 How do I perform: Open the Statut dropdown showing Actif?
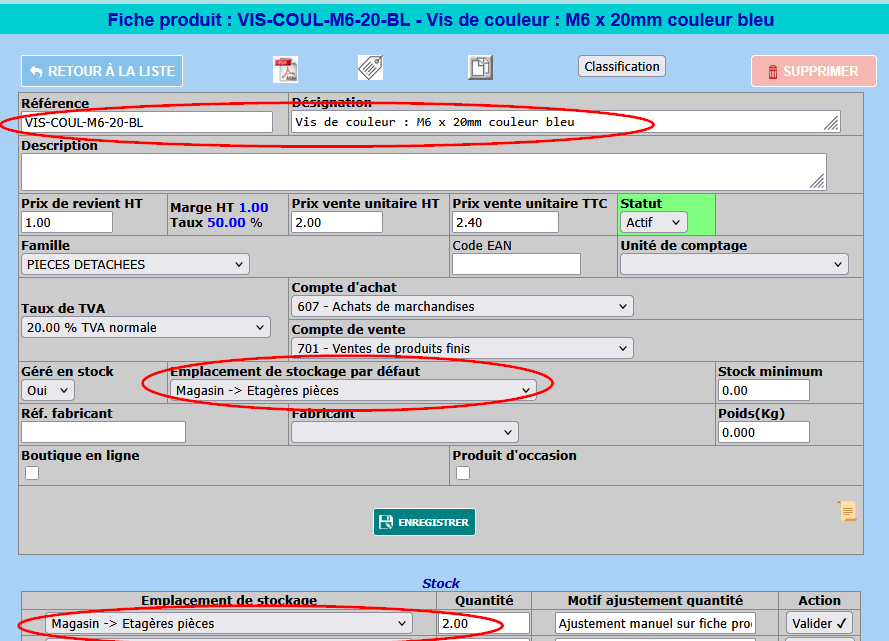coord(654,223)
